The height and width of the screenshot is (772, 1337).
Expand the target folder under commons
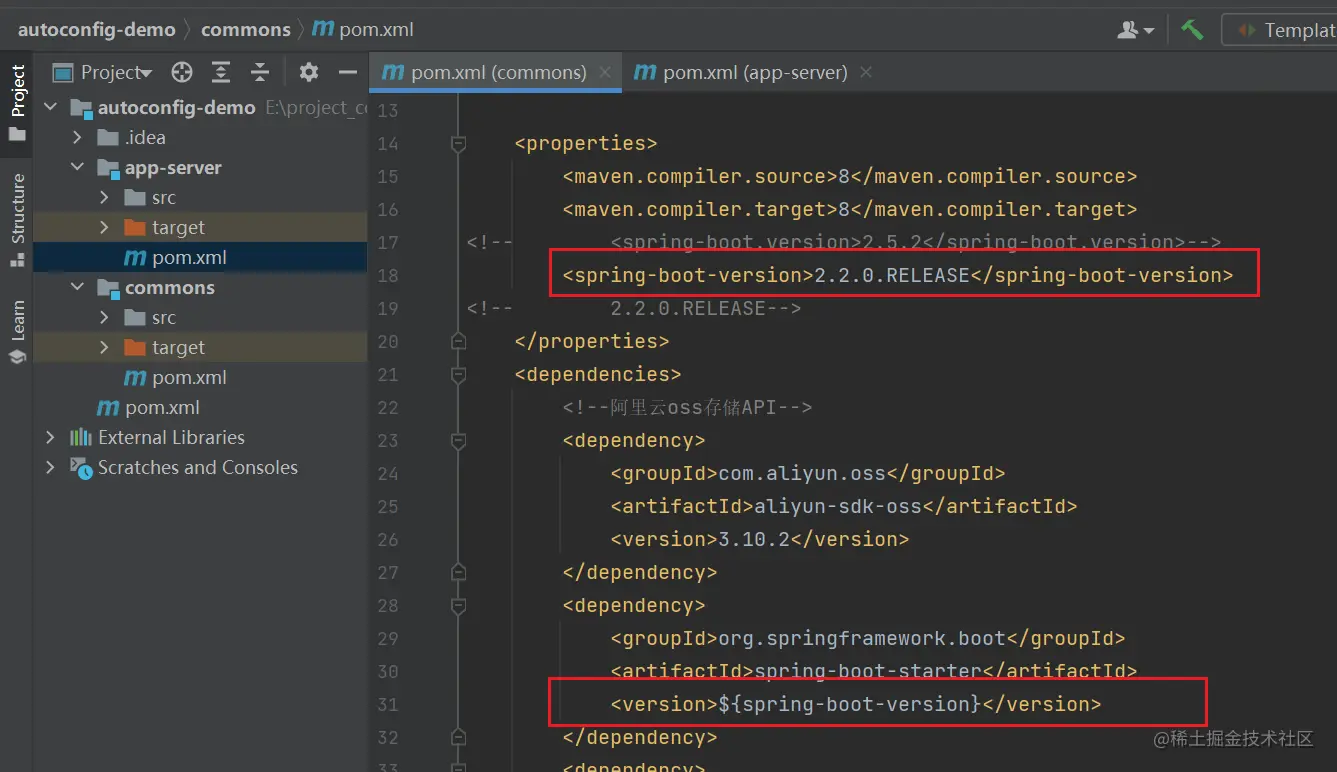[104, 347]
